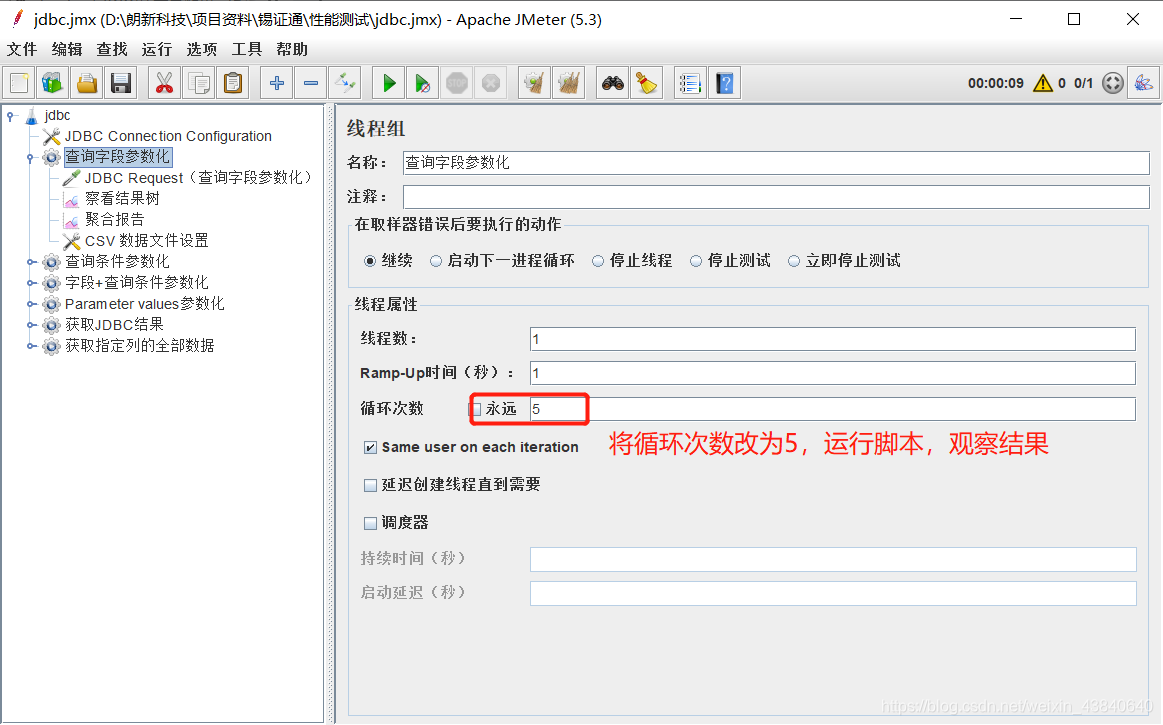The image size is (1163, 725).
Task: Uncheck Same user on each iteration
Action: coord(370,447)
